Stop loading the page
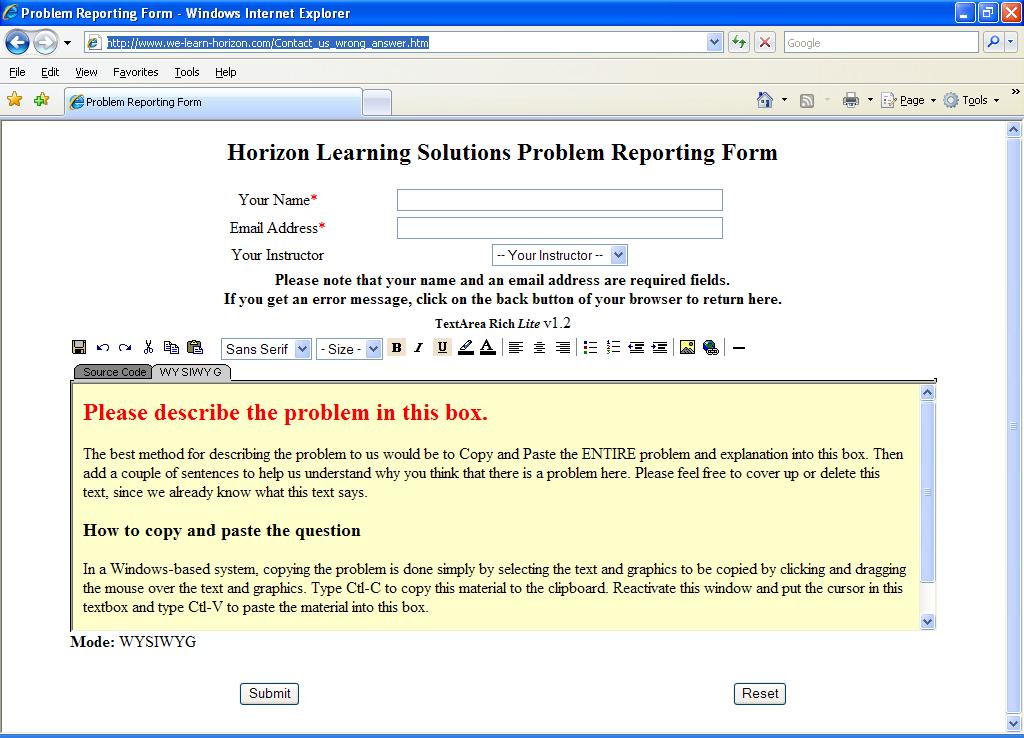 coord(765,43)
